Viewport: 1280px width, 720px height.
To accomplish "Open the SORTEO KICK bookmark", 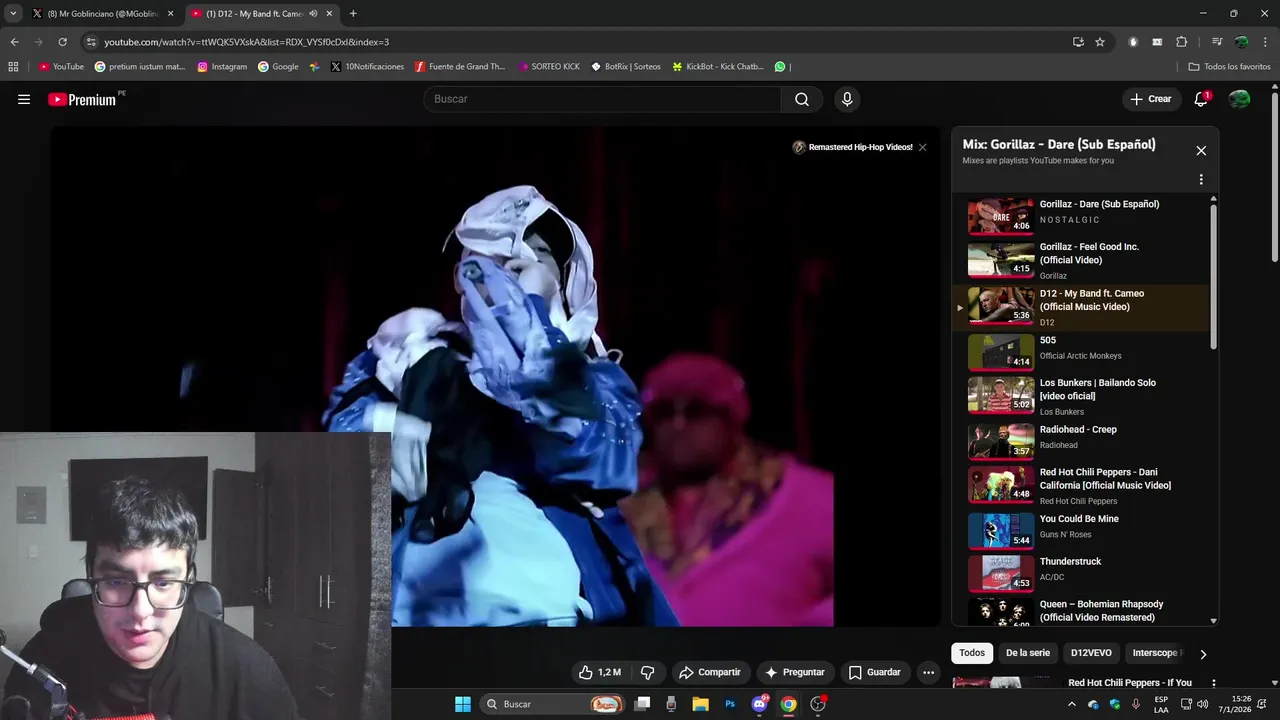I will (549, 67).
